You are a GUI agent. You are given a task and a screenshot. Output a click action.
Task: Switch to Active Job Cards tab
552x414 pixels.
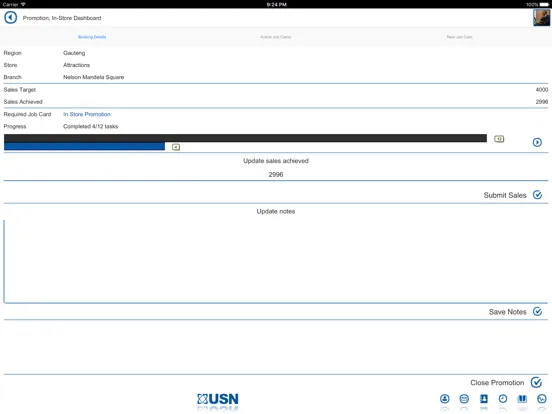point(276,37)
